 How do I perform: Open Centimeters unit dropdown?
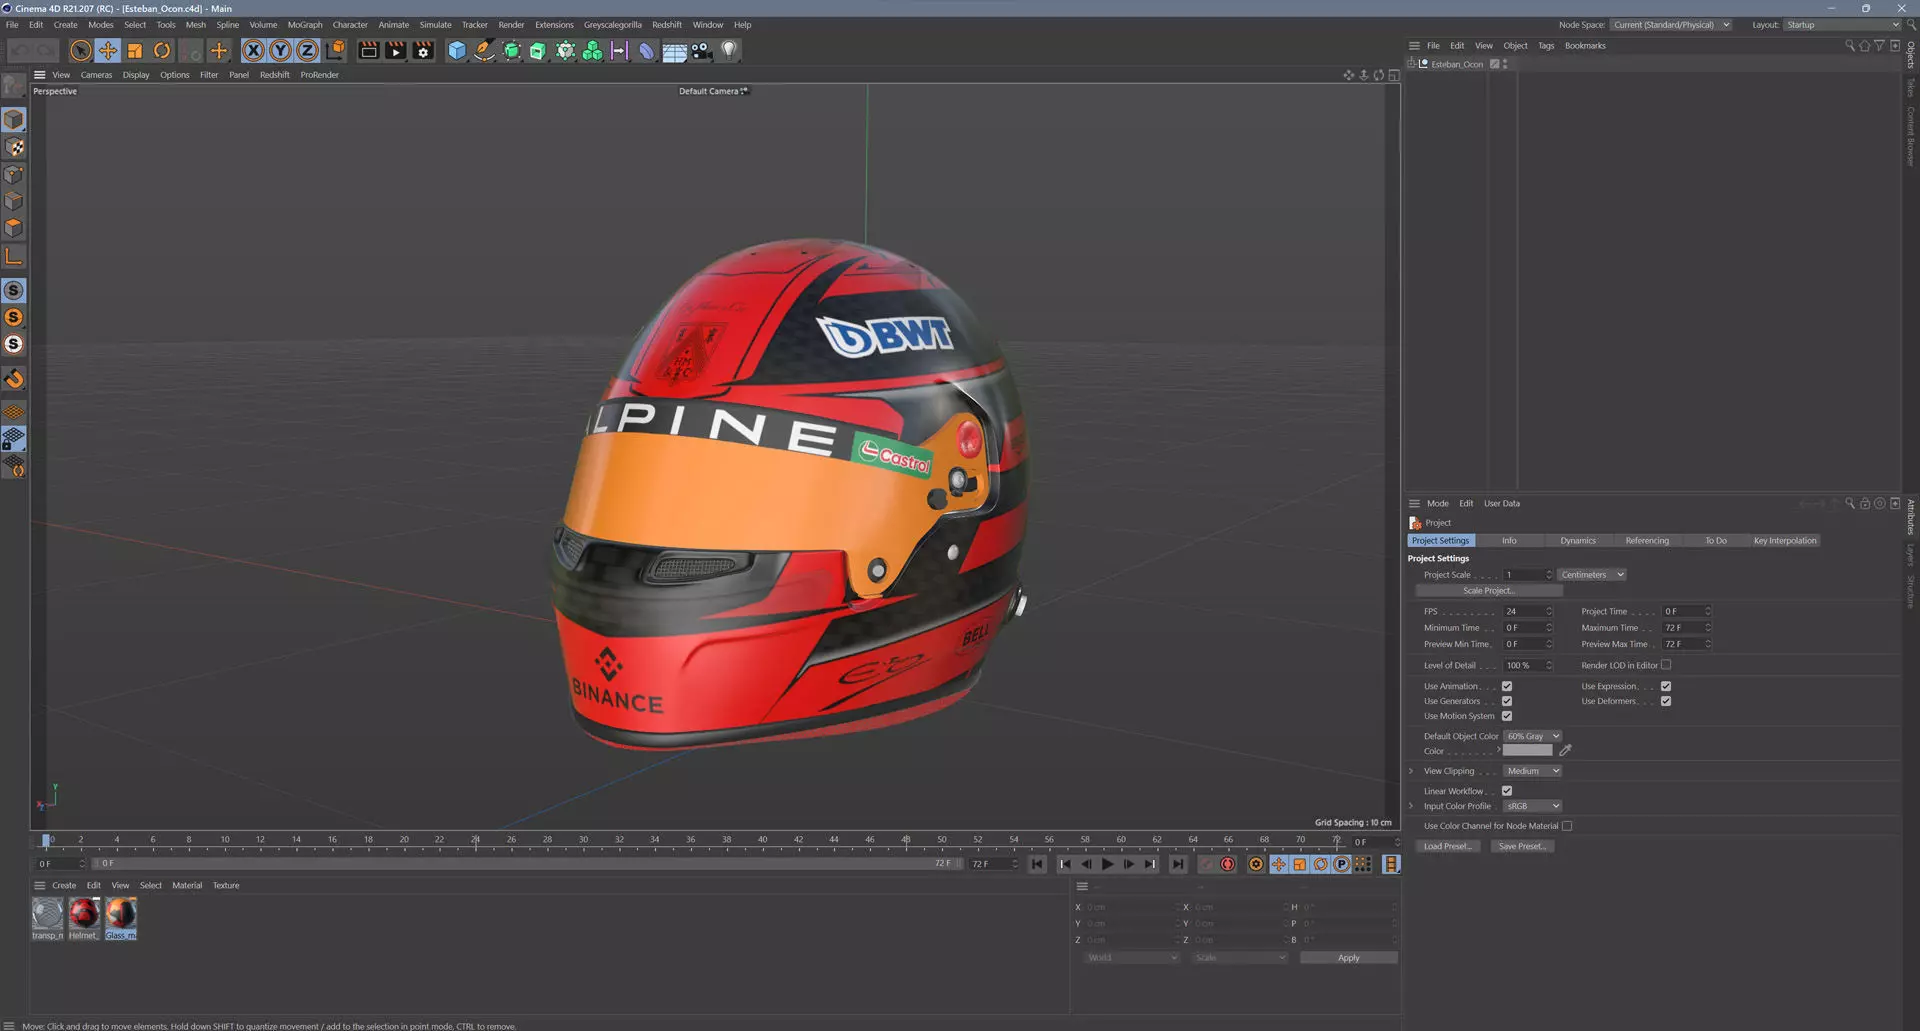click(1592, 575)
